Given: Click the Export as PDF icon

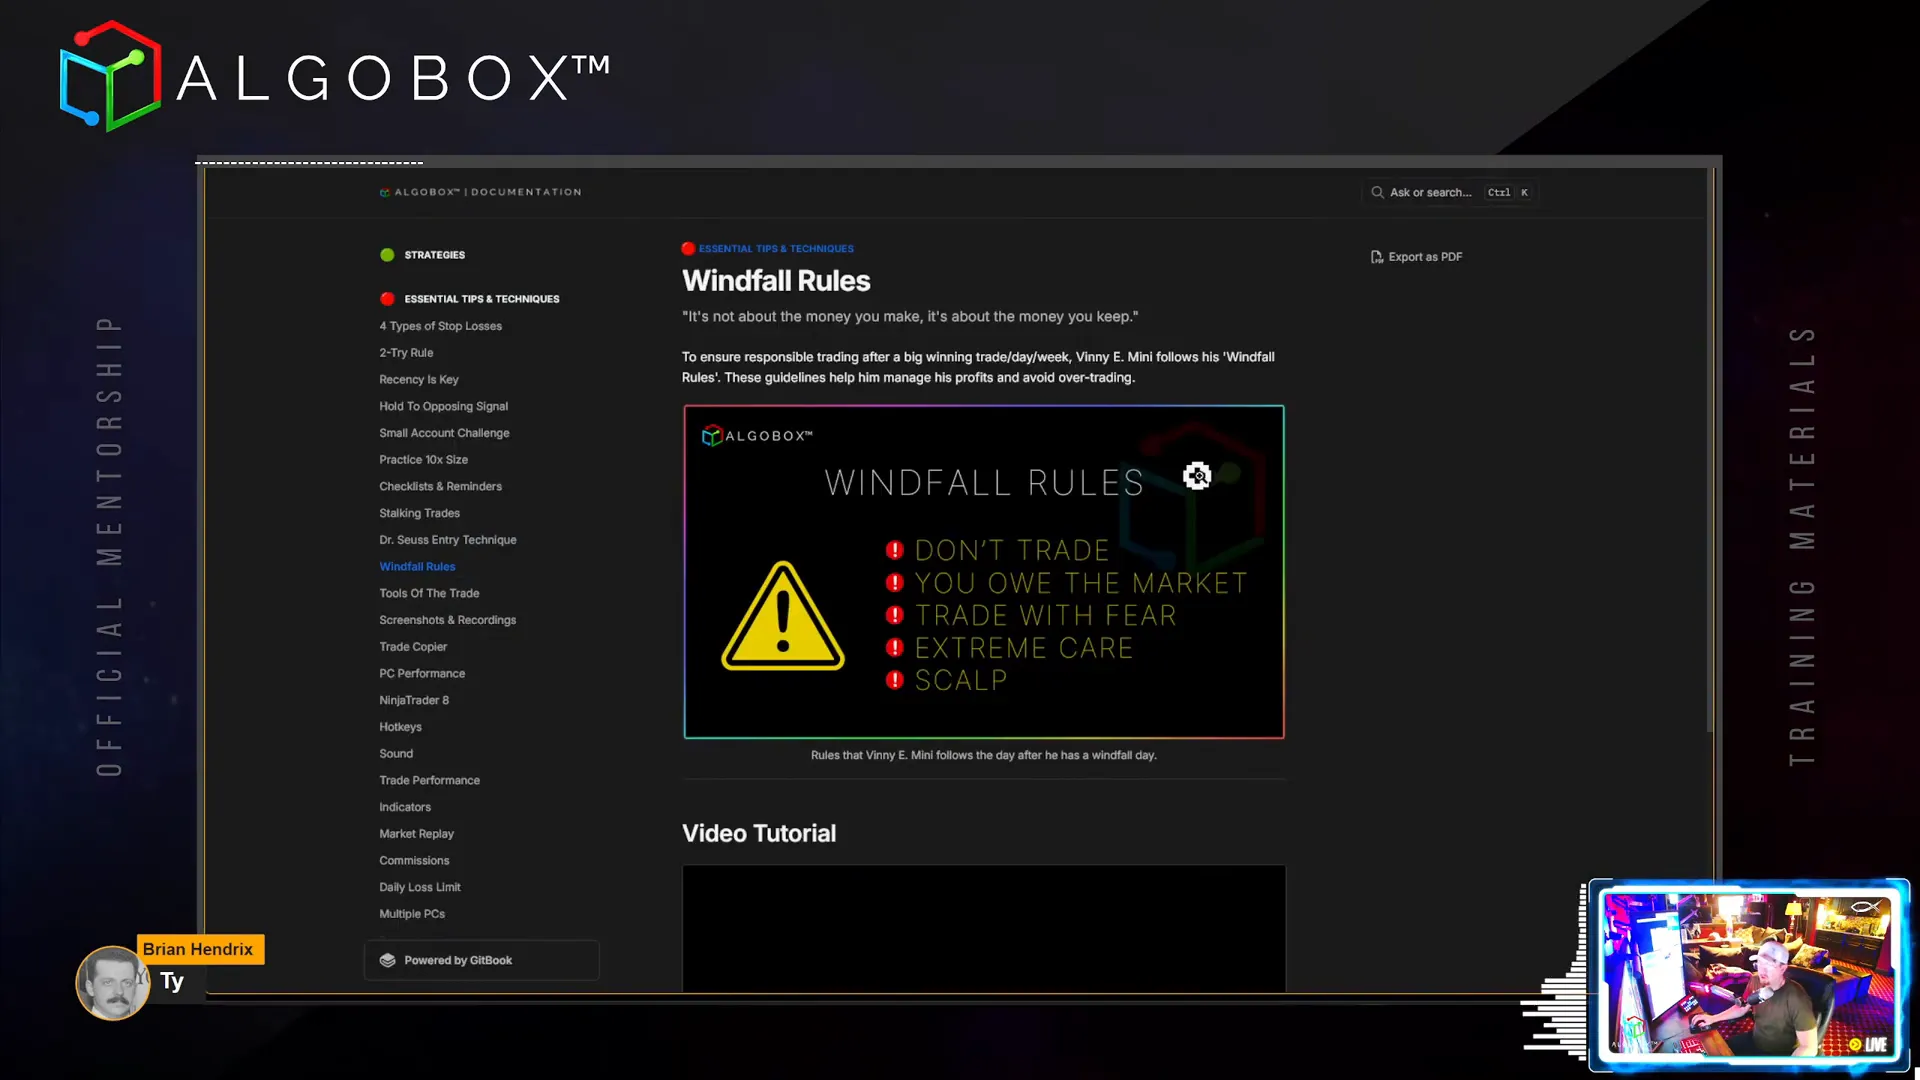Looking at the screenshot, I should tap(1376, 257).
